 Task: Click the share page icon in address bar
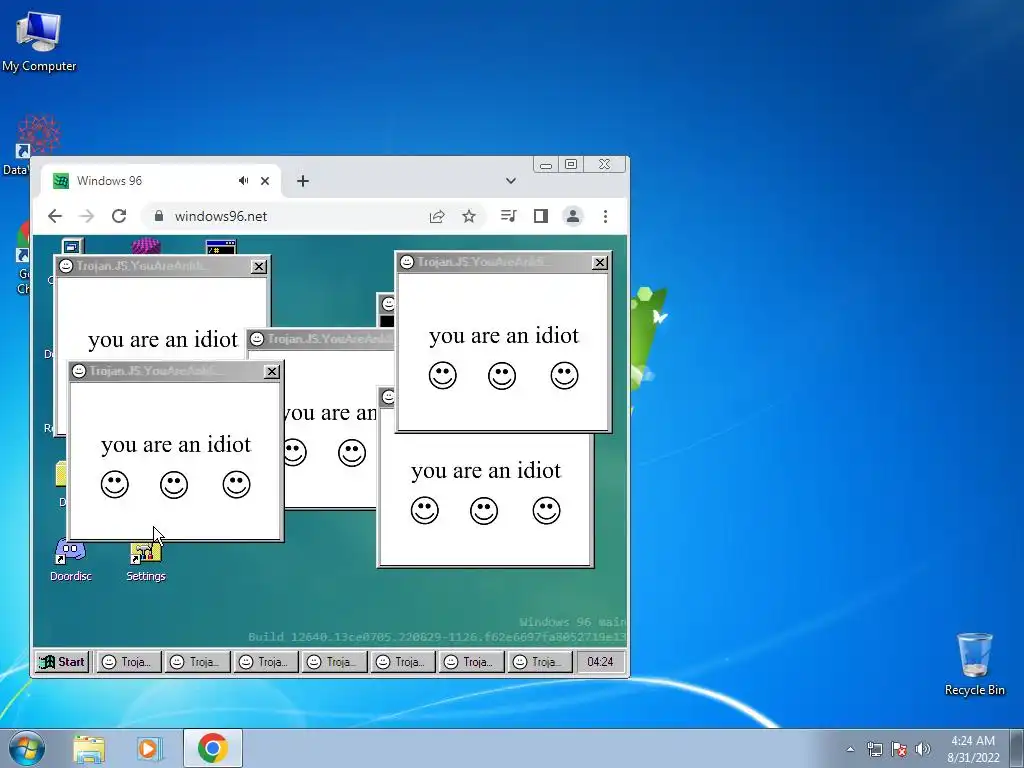pos(437,216)
